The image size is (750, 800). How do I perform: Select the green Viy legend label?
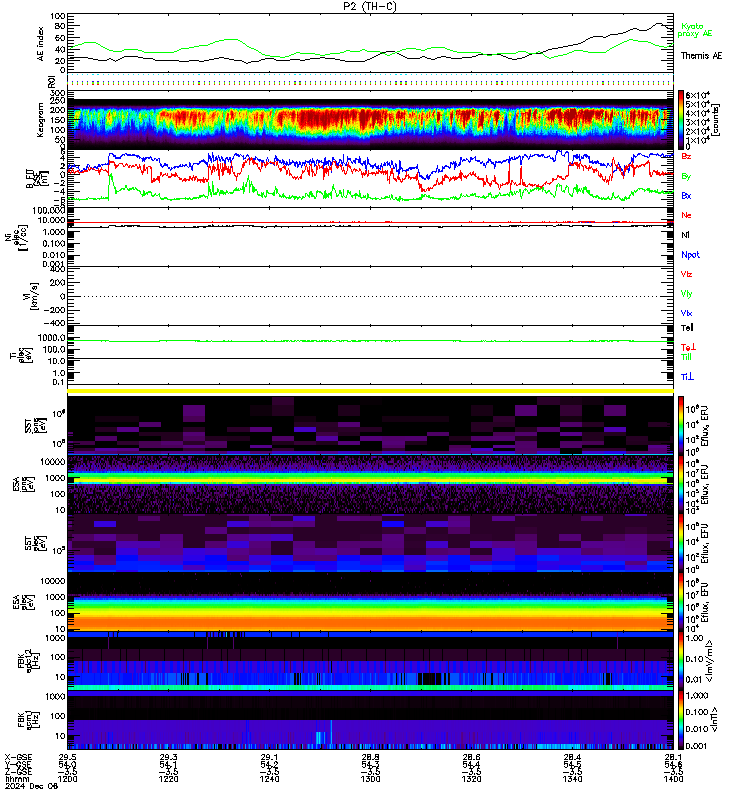pos(686,294)
